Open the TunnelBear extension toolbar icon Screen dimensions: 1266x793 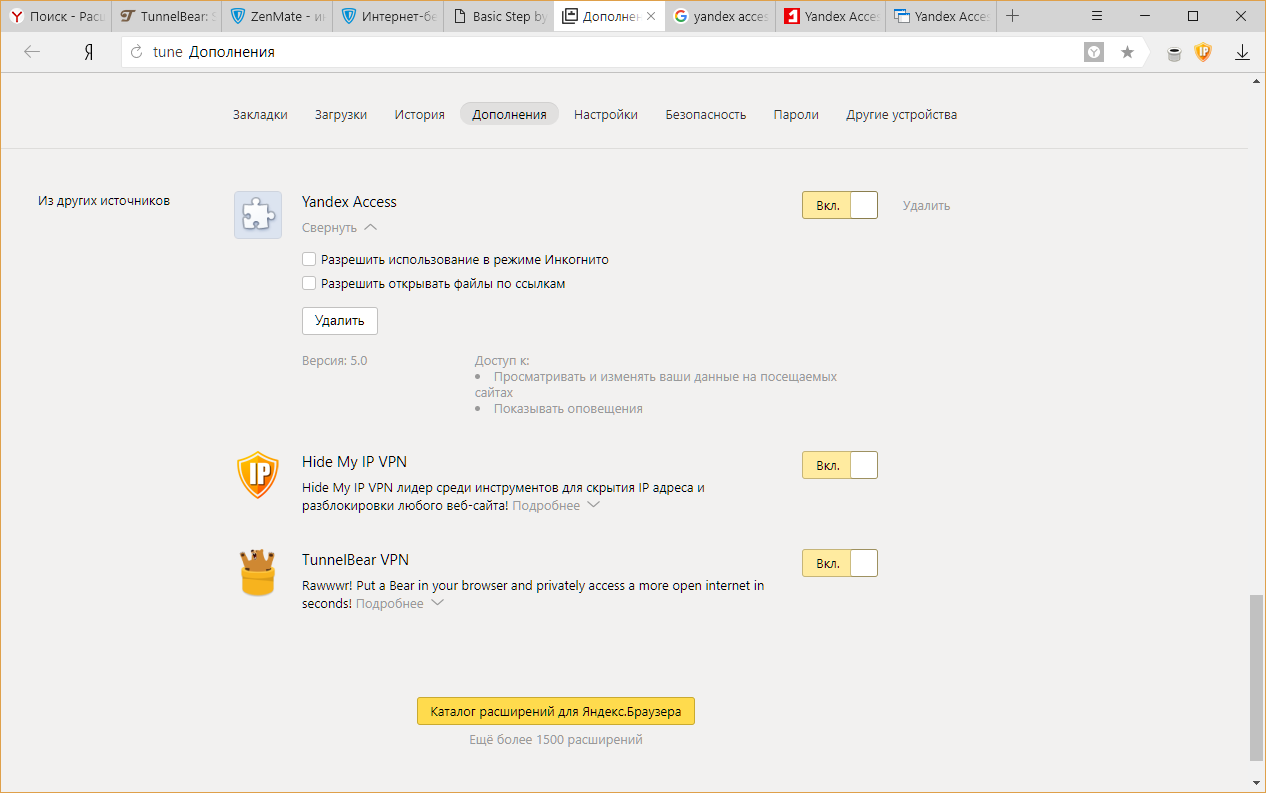(x=1175, y=53)
